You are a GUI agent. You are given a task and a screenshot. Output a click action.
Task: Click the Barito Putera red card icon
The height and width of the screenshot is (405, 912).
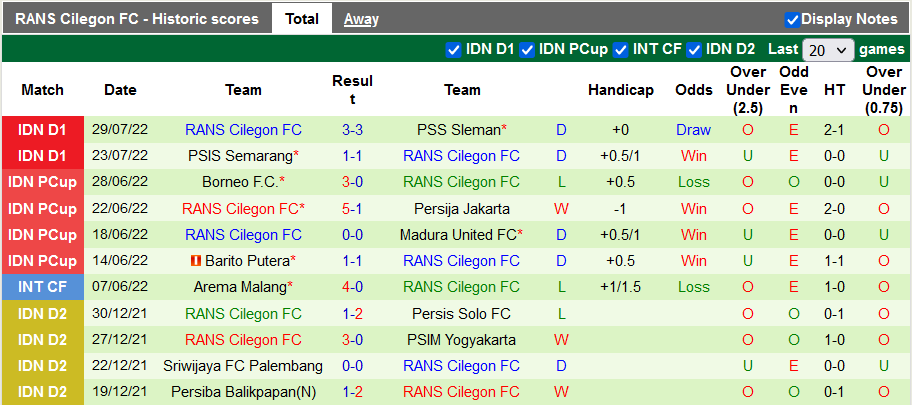pyautogui.click(x=197, y=261)
